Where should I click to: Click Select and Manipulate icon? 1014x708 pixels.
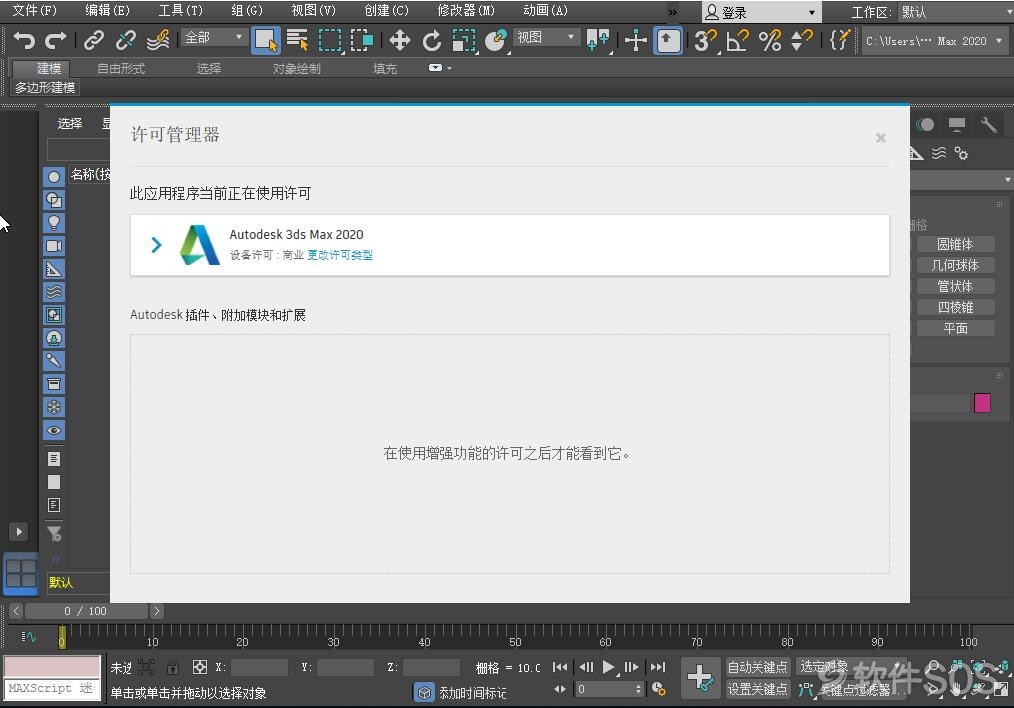coord(636,40)
